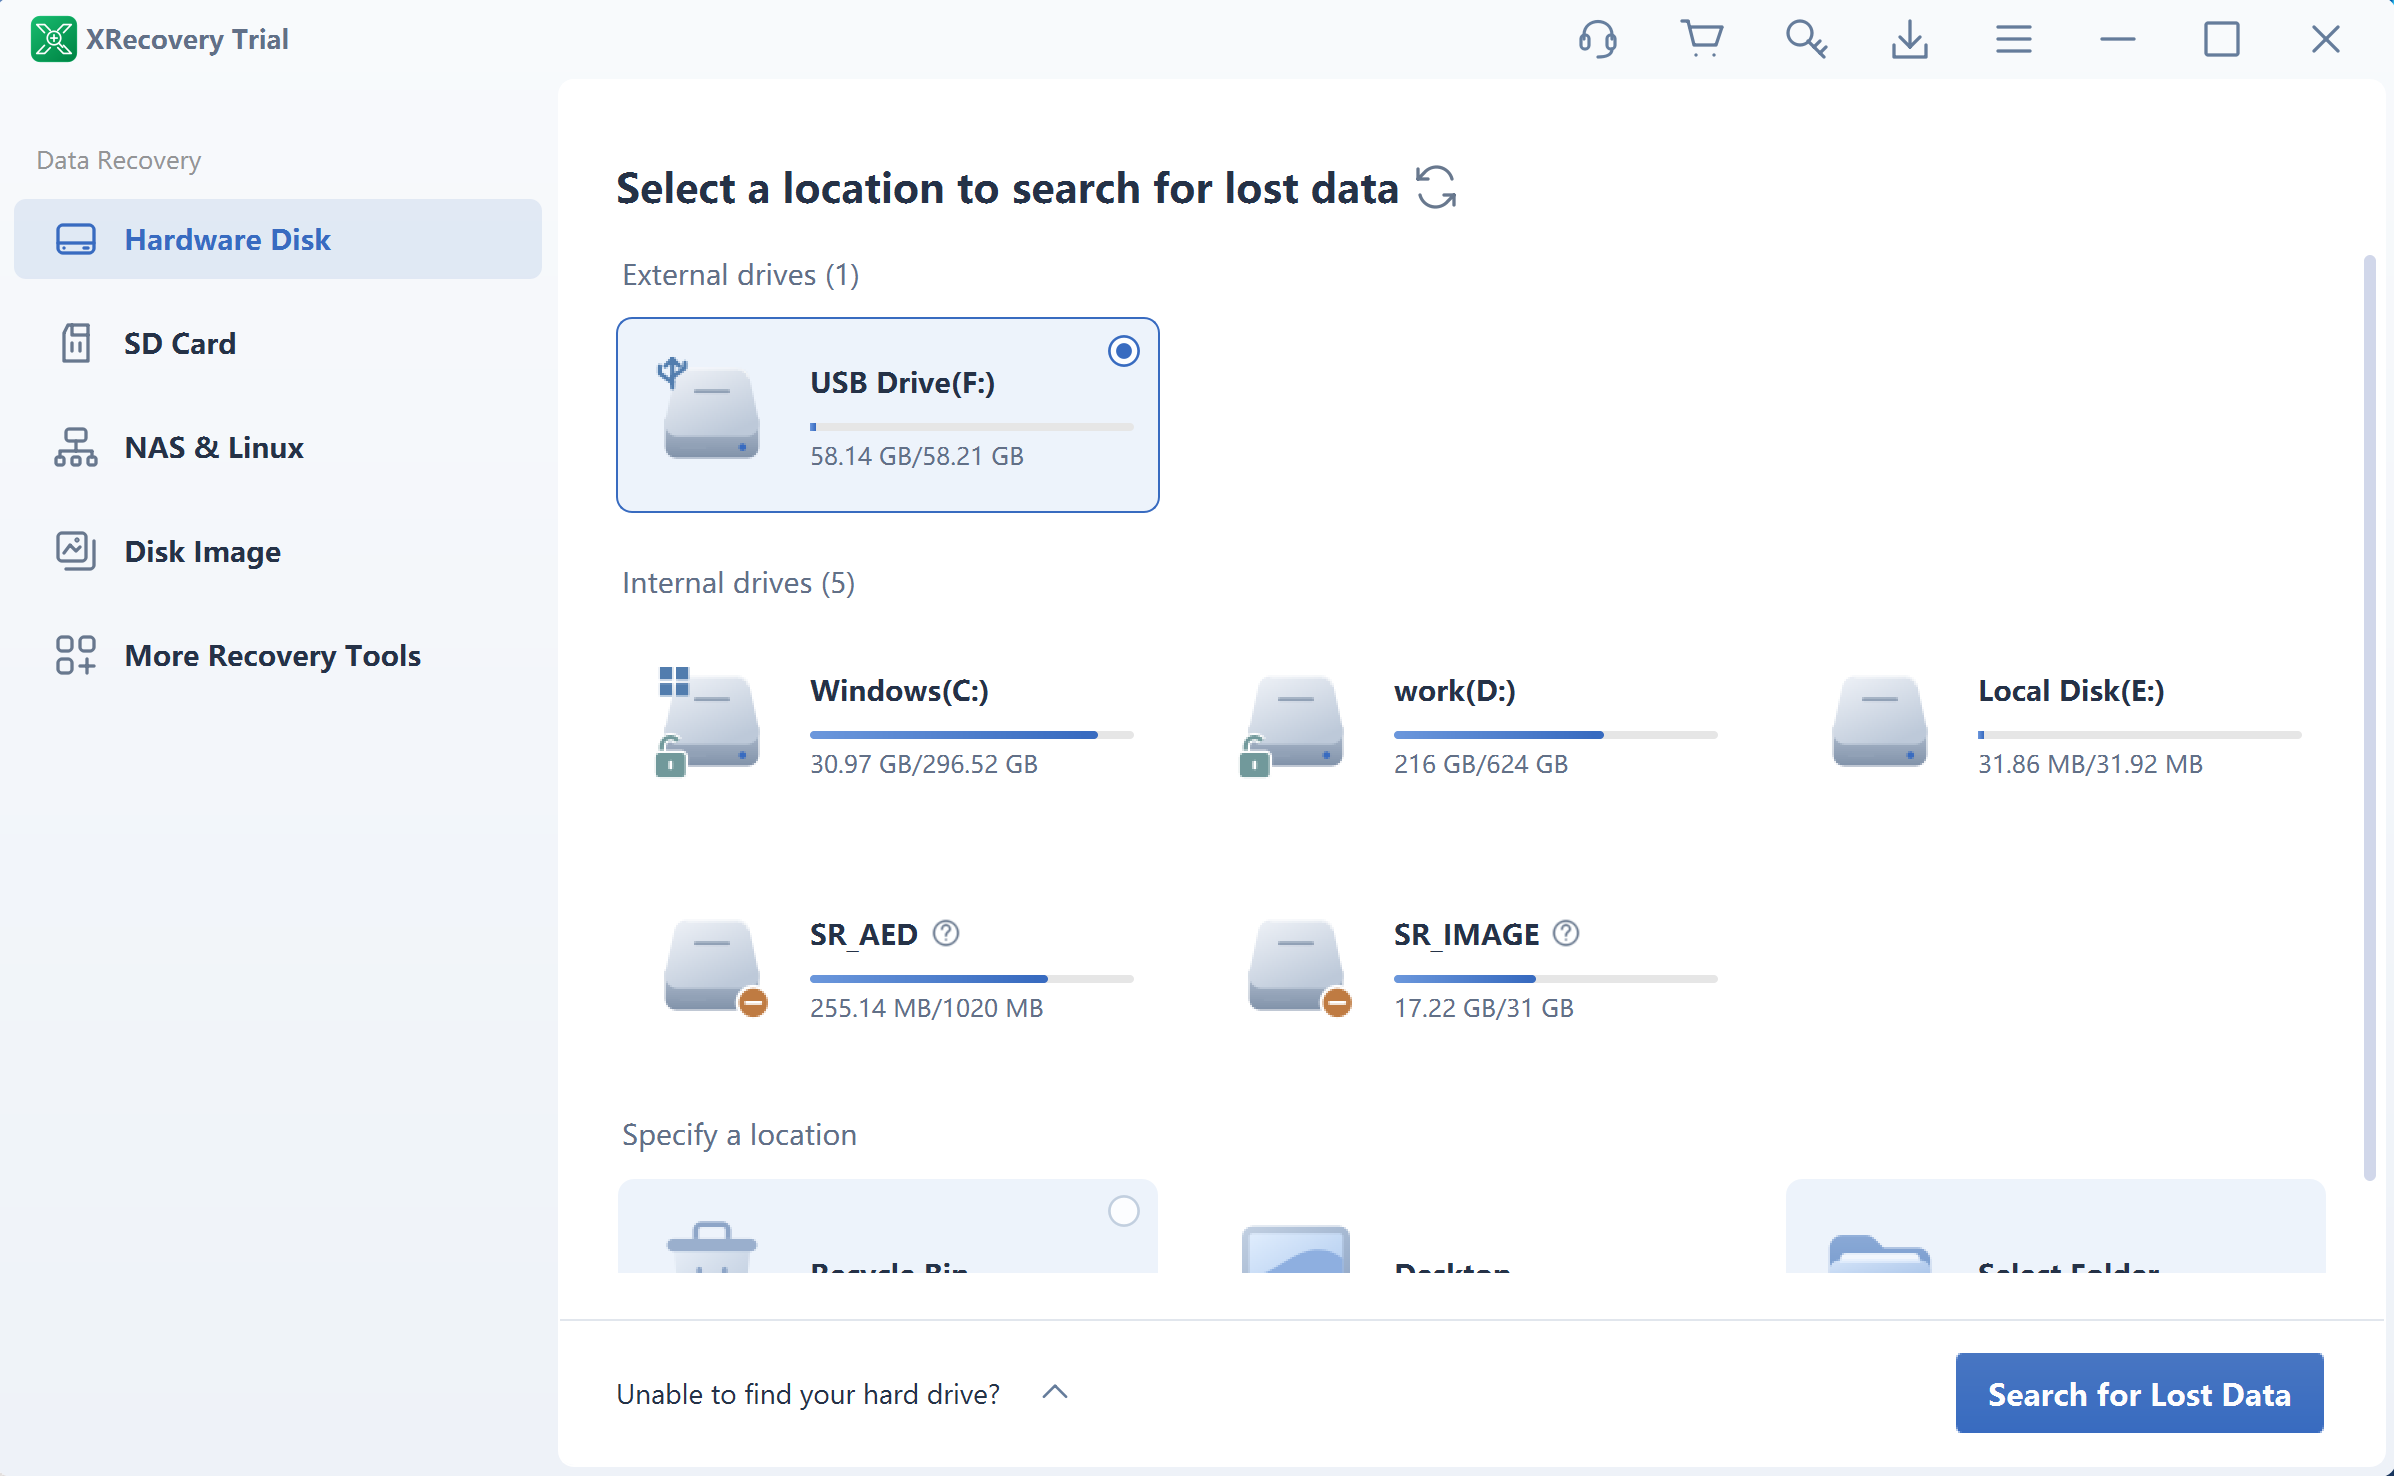
Task: Click the Disk Image sidebar icon
Action: click(x=76, y=551)
